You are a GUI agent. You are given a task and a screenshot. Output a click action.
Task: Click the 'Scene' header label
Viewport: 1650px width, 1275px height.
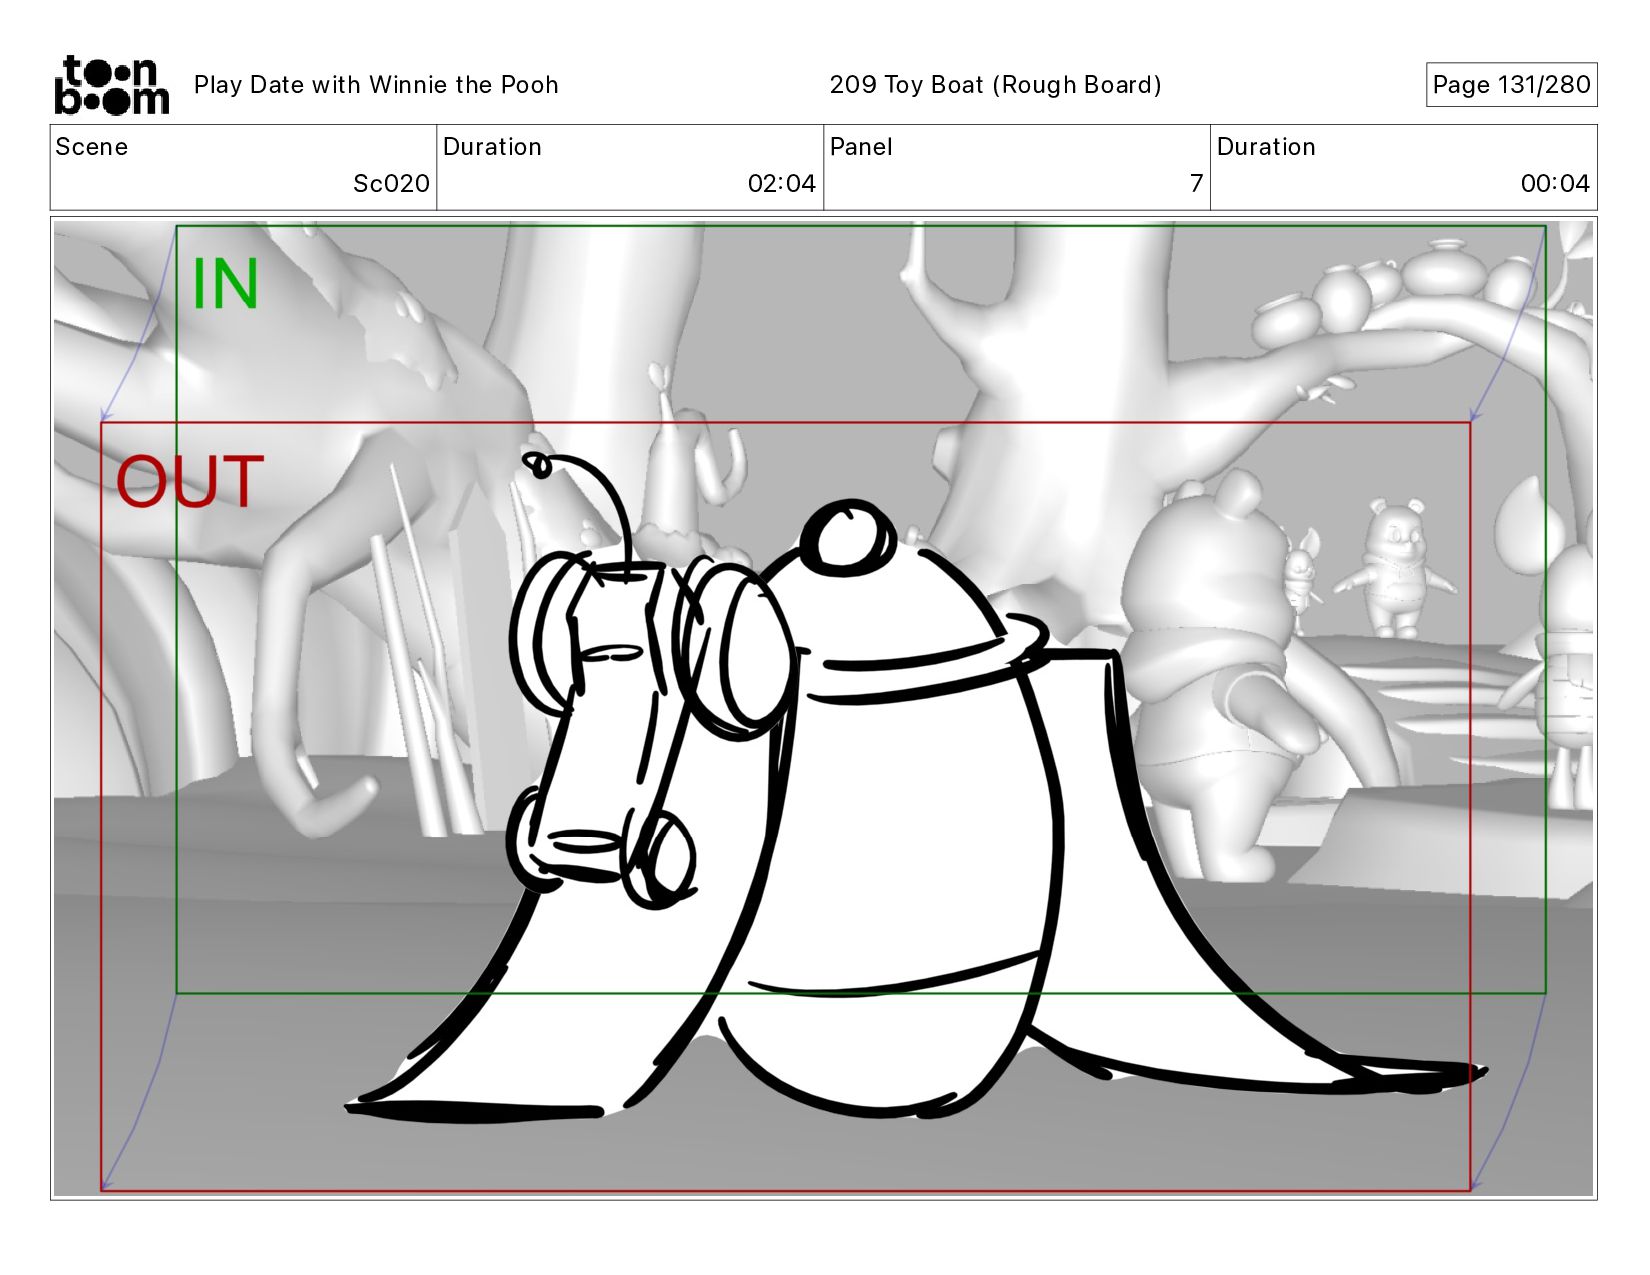[x=92, y=147]
